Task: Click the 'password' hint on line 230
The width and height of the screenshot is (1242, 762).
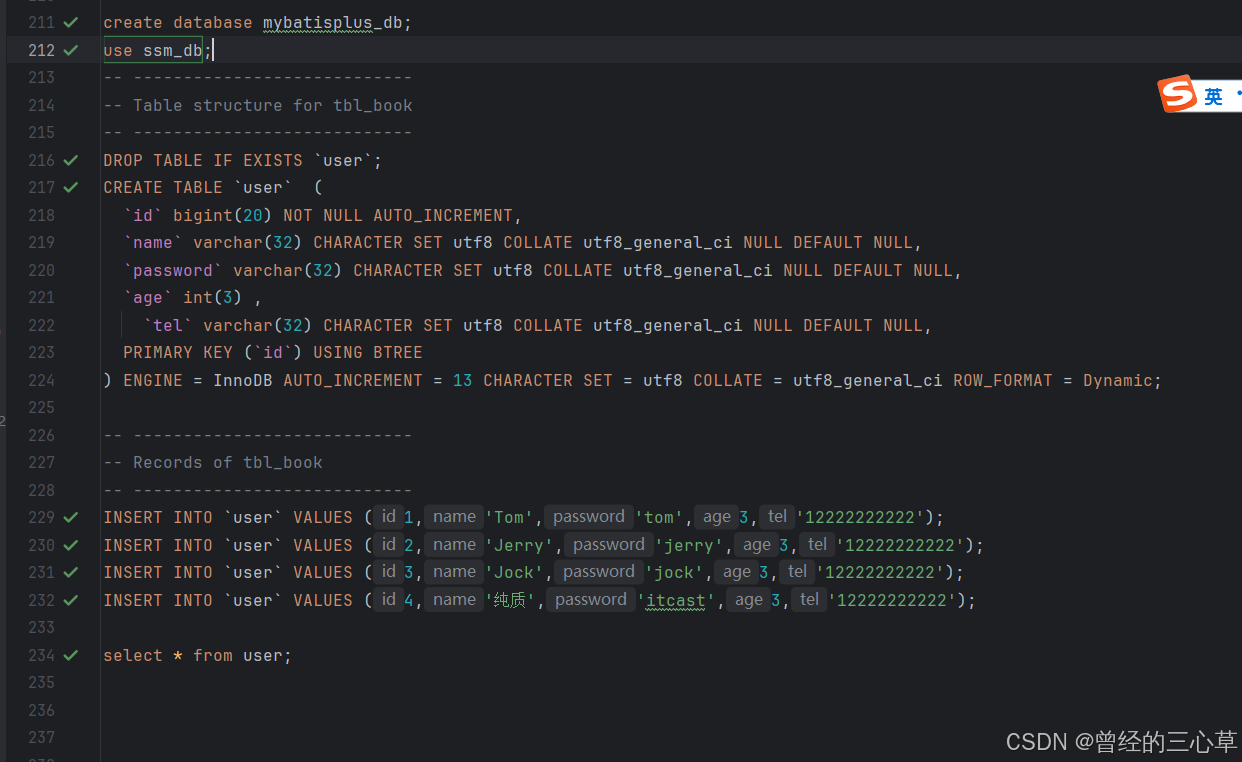Action: tap(609, 545)
